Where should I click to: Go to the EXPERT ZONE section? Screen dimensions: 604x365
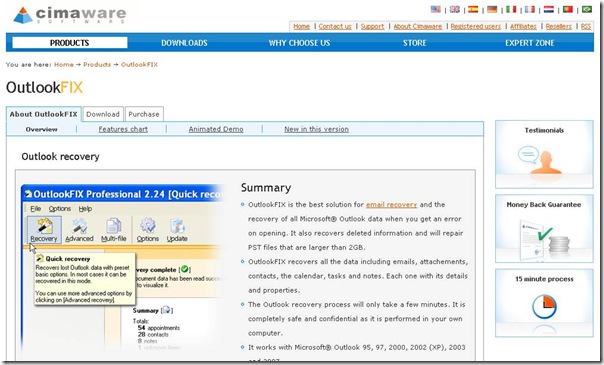(530, 43)
